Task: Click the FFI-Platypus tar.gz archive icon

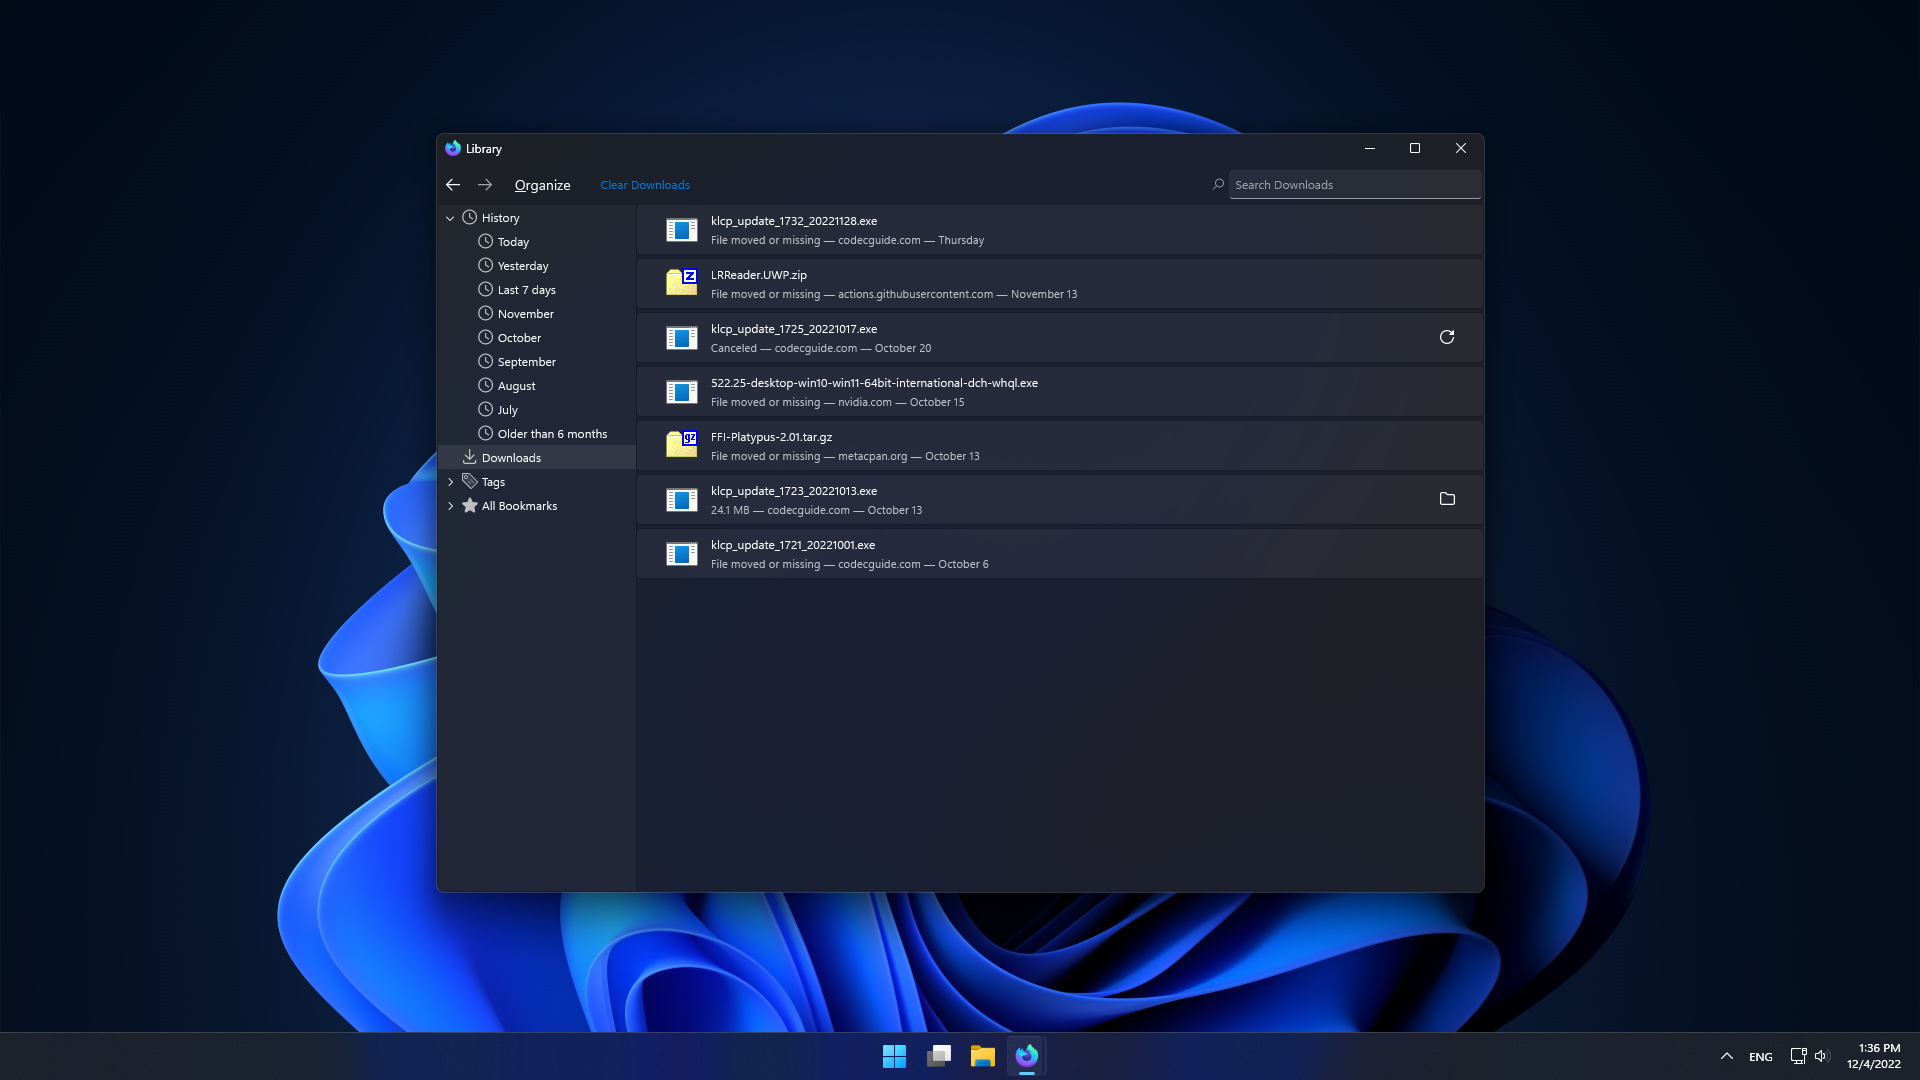Action: [682, 445]
